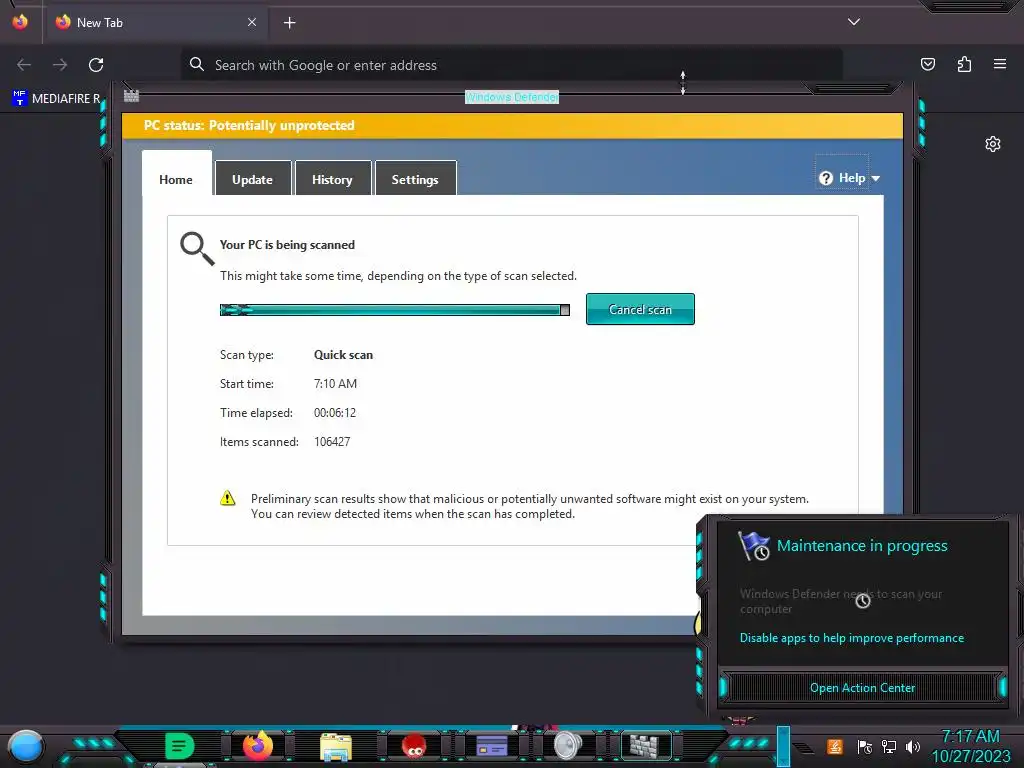Click the Firefox View icon at top left
Image resolution: width=1024 pixels, height=768 pixels.
click(20, 22)
